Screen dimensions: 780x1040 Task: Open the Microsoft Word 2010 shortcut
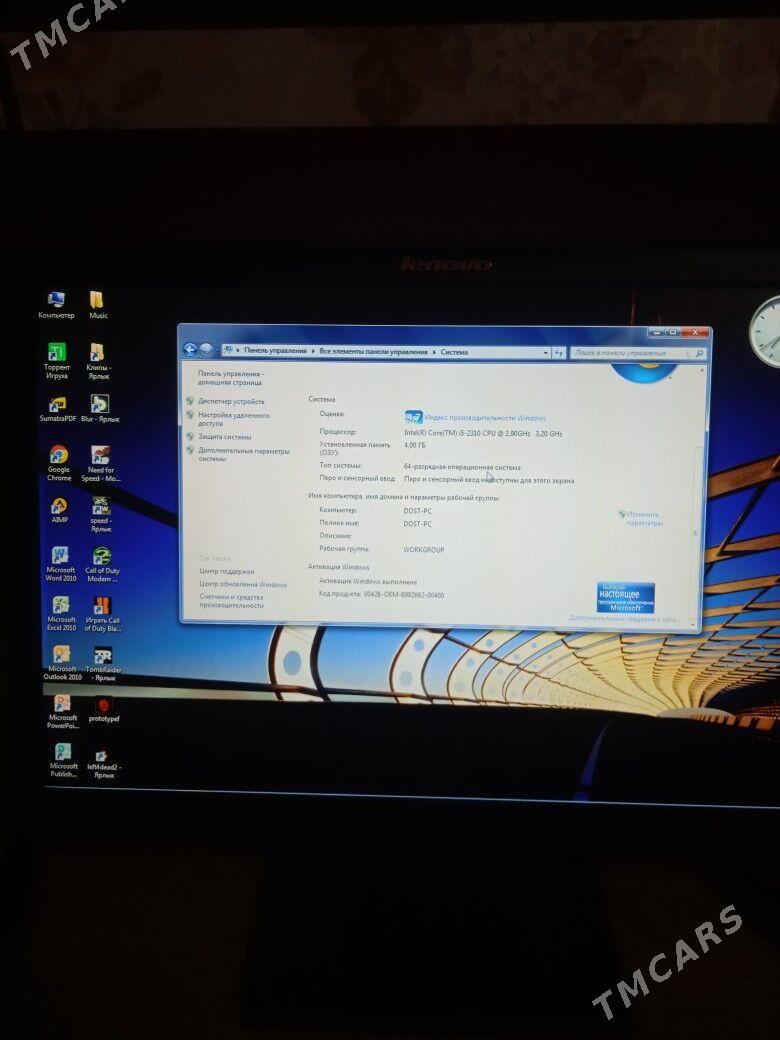(x=60, y=556)
